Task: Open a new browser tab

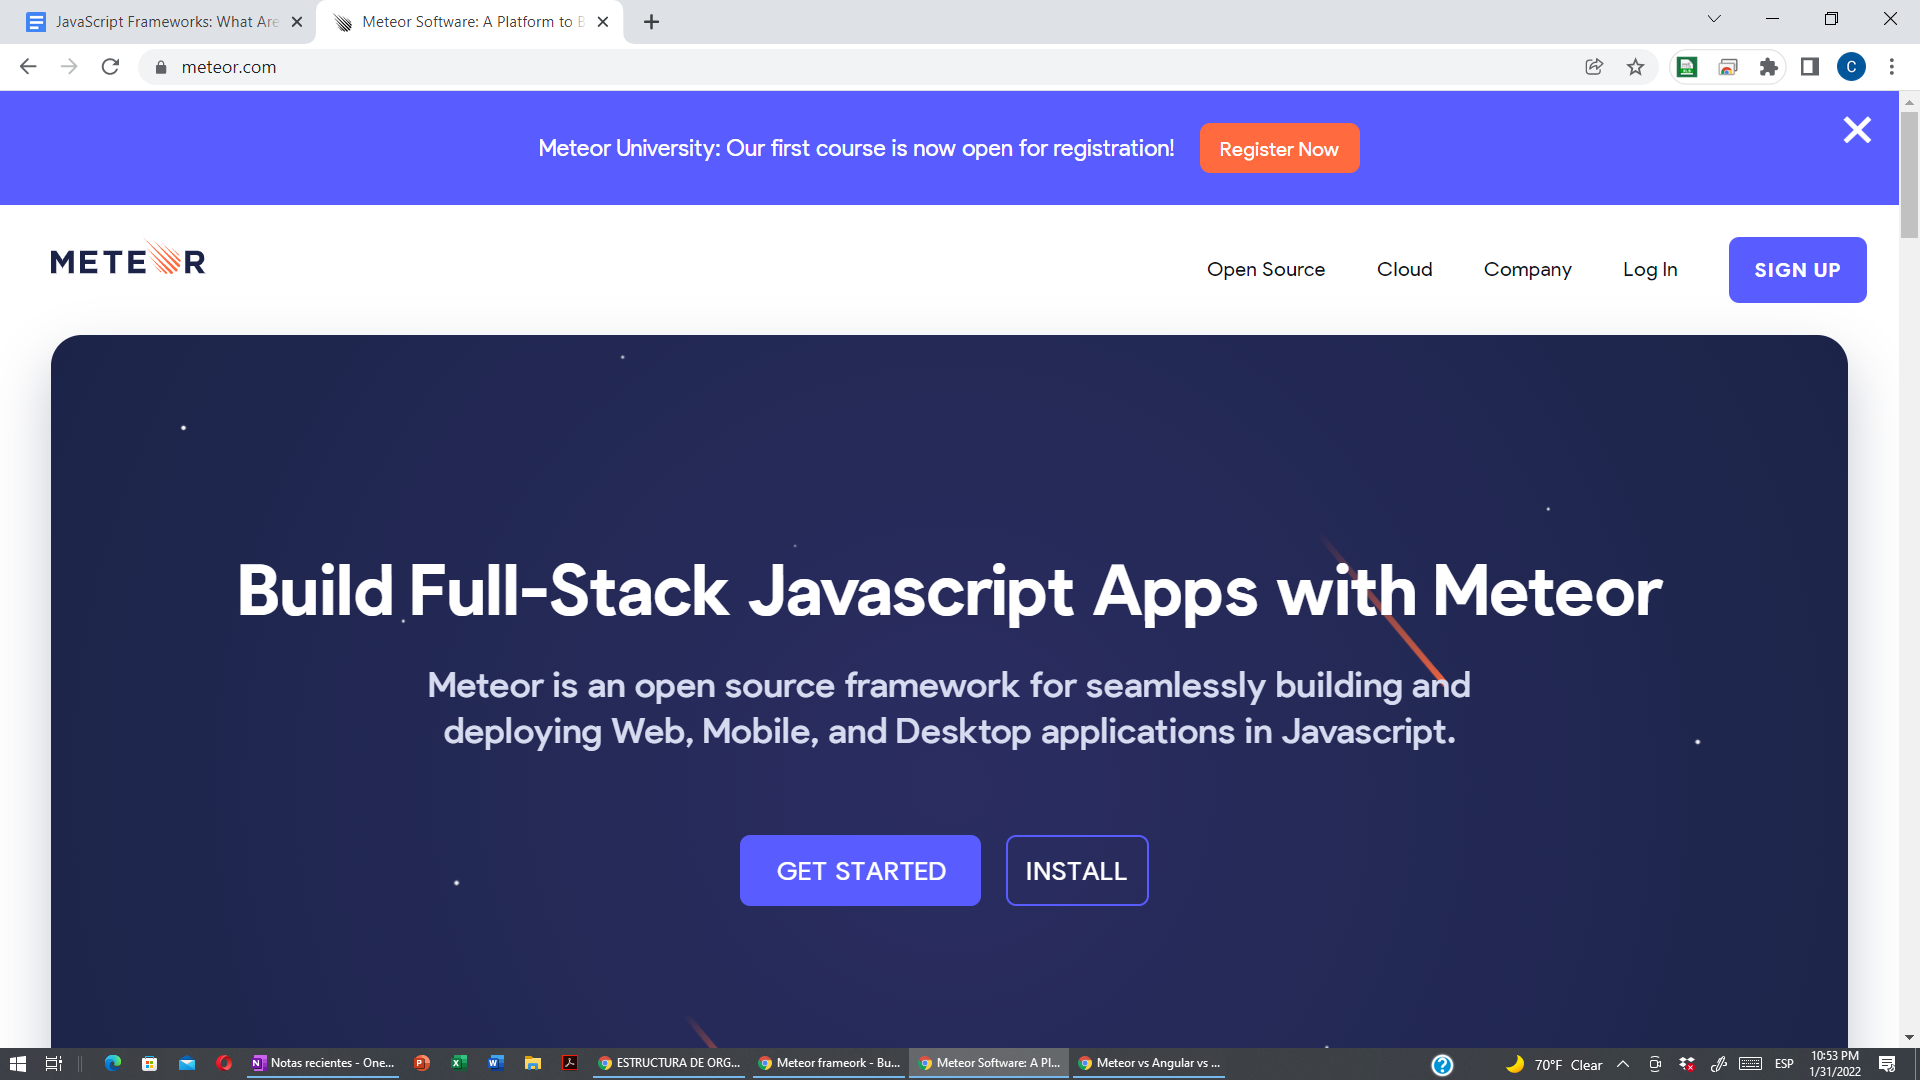Action: [651, 22]
